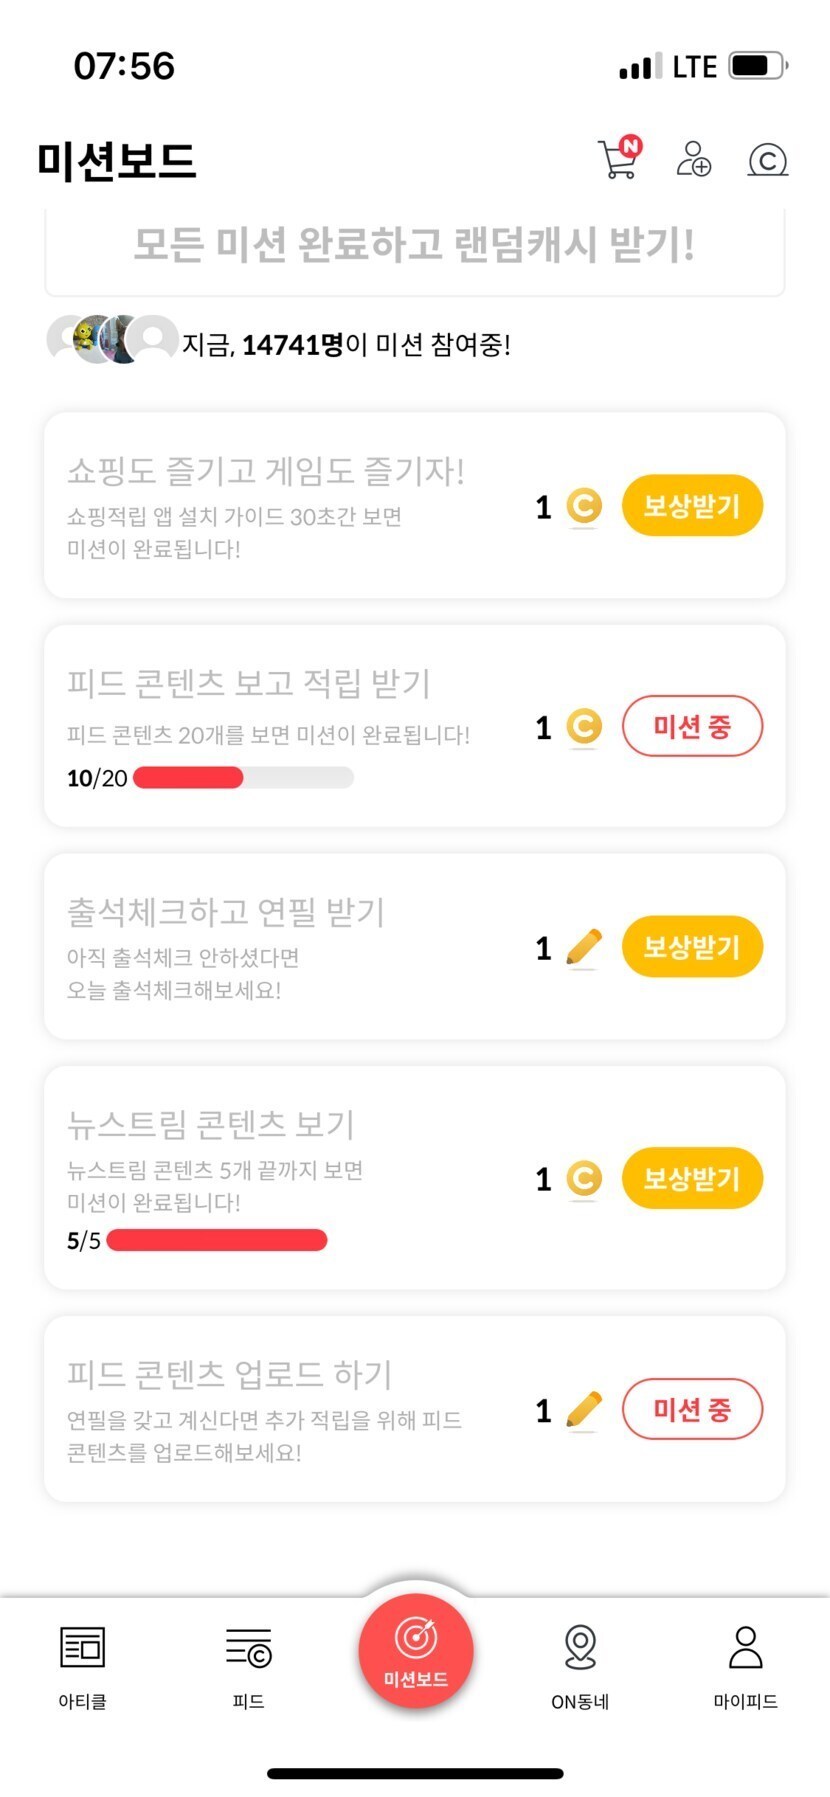Screen dimensions: 830x1797
Task: Tap 미션 중 on feed upload mission
Action: click(x=692, y=1410)
